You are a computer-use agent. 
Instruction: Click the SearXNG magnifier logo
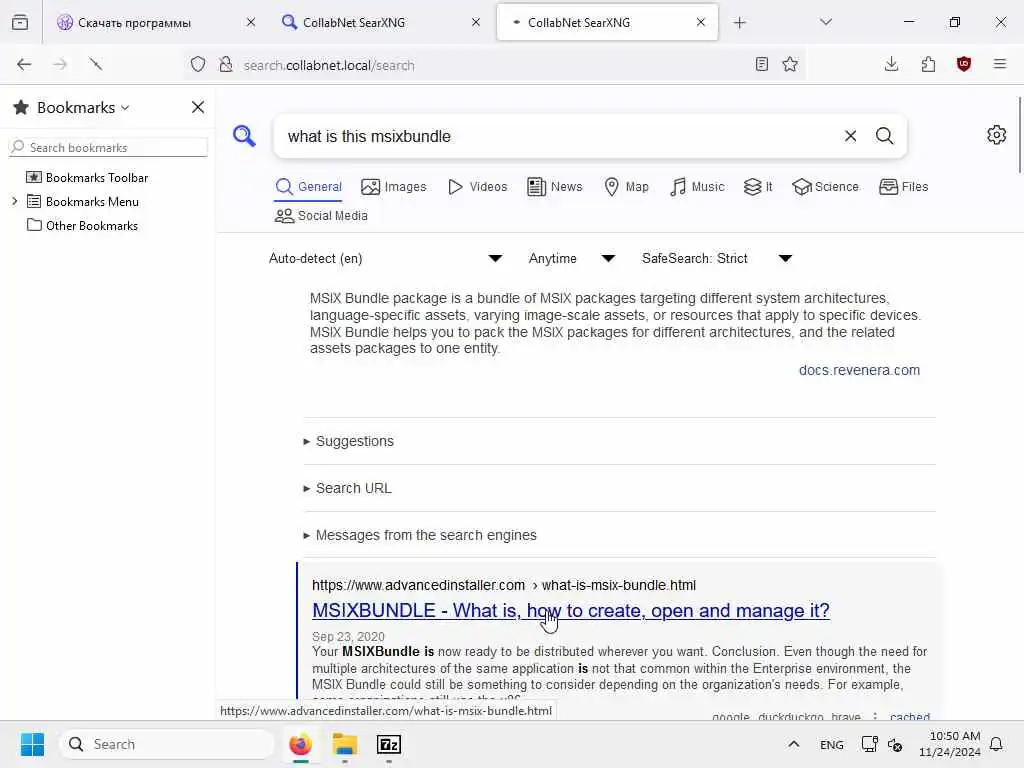pyautogui.click(x=244, y=136)
